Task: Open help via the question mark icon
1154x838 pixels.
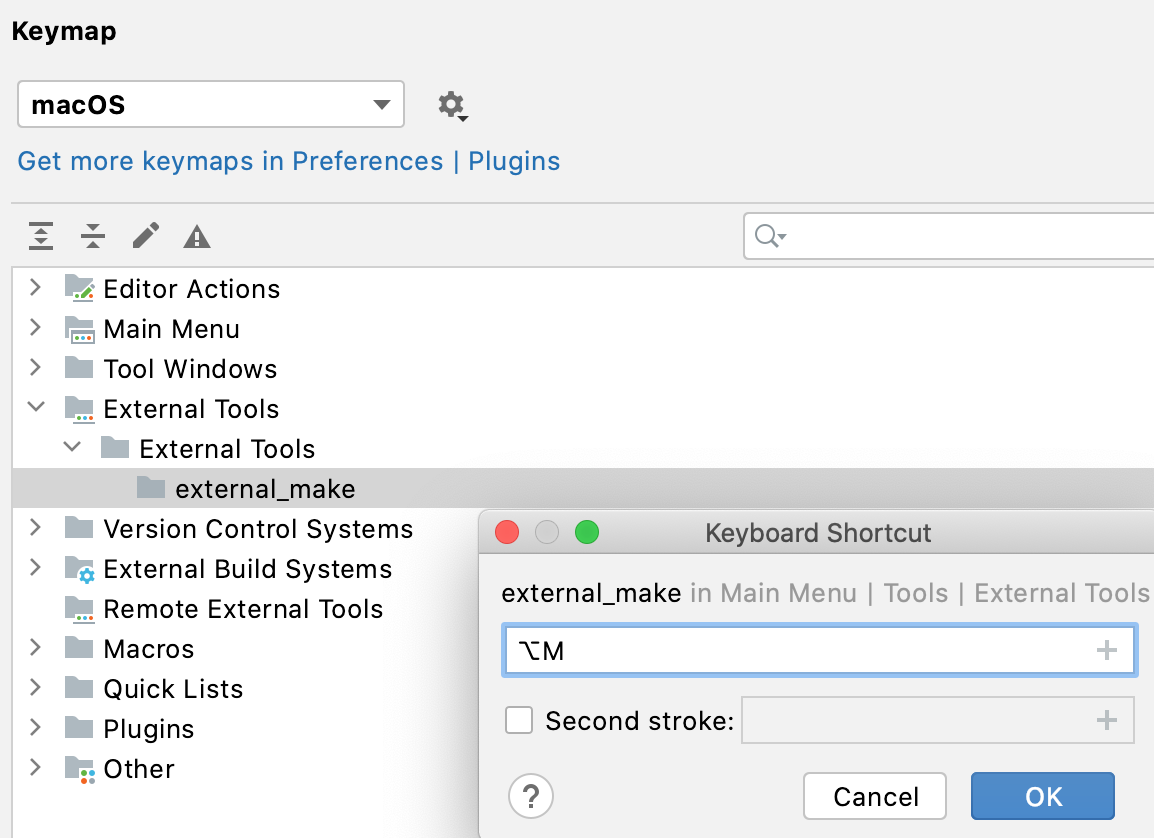Action: click(531, 796)
